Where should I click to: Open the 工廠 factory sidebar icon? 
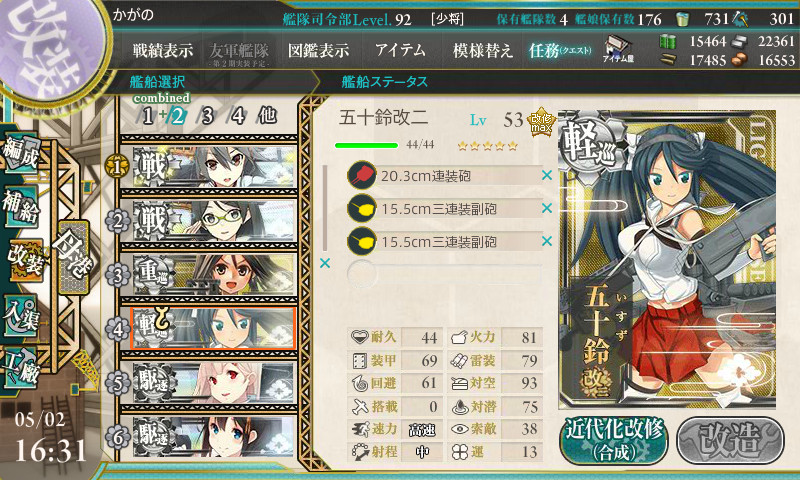21,368
